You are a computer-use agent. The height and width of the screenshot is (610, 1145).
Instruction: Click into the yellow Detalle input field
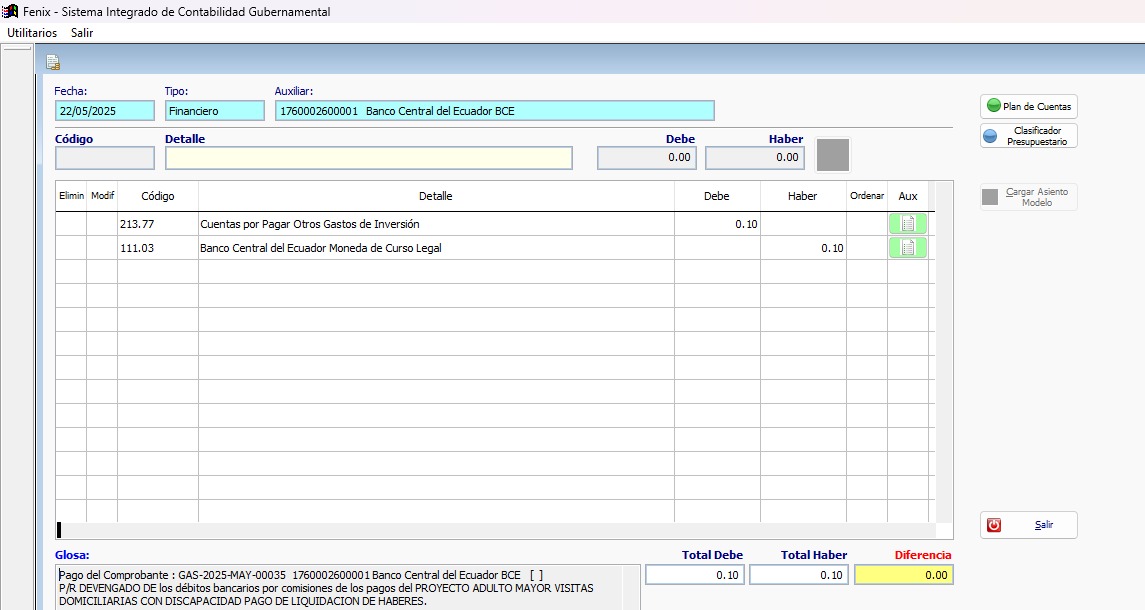coord(368,158)
